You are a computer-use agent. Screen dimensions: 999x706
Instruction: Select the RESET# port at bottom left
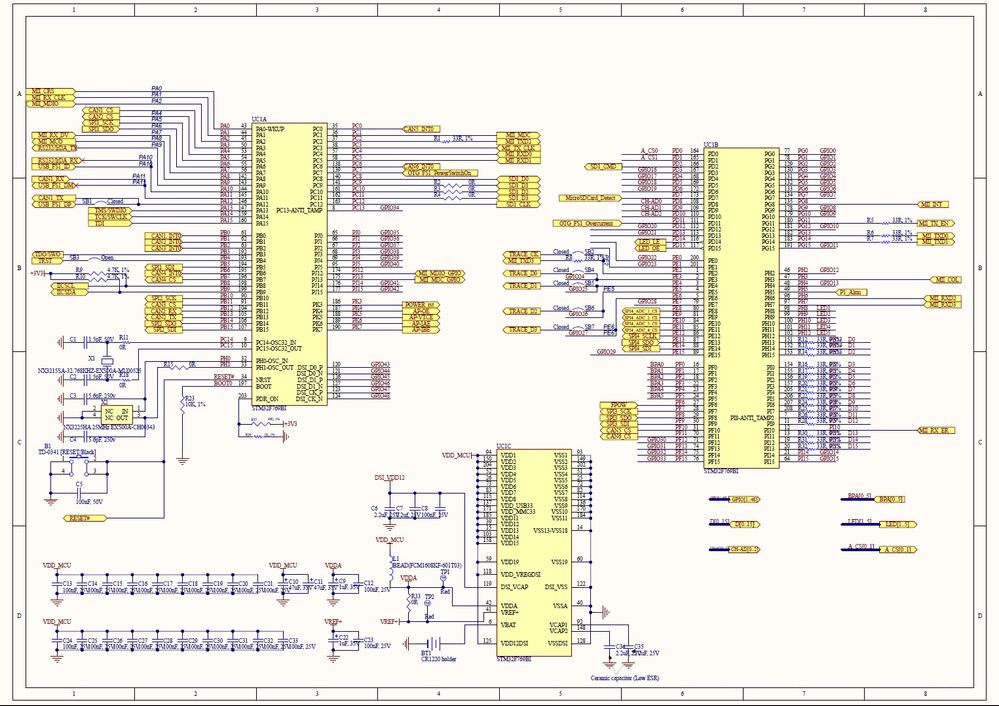(85, 518)
